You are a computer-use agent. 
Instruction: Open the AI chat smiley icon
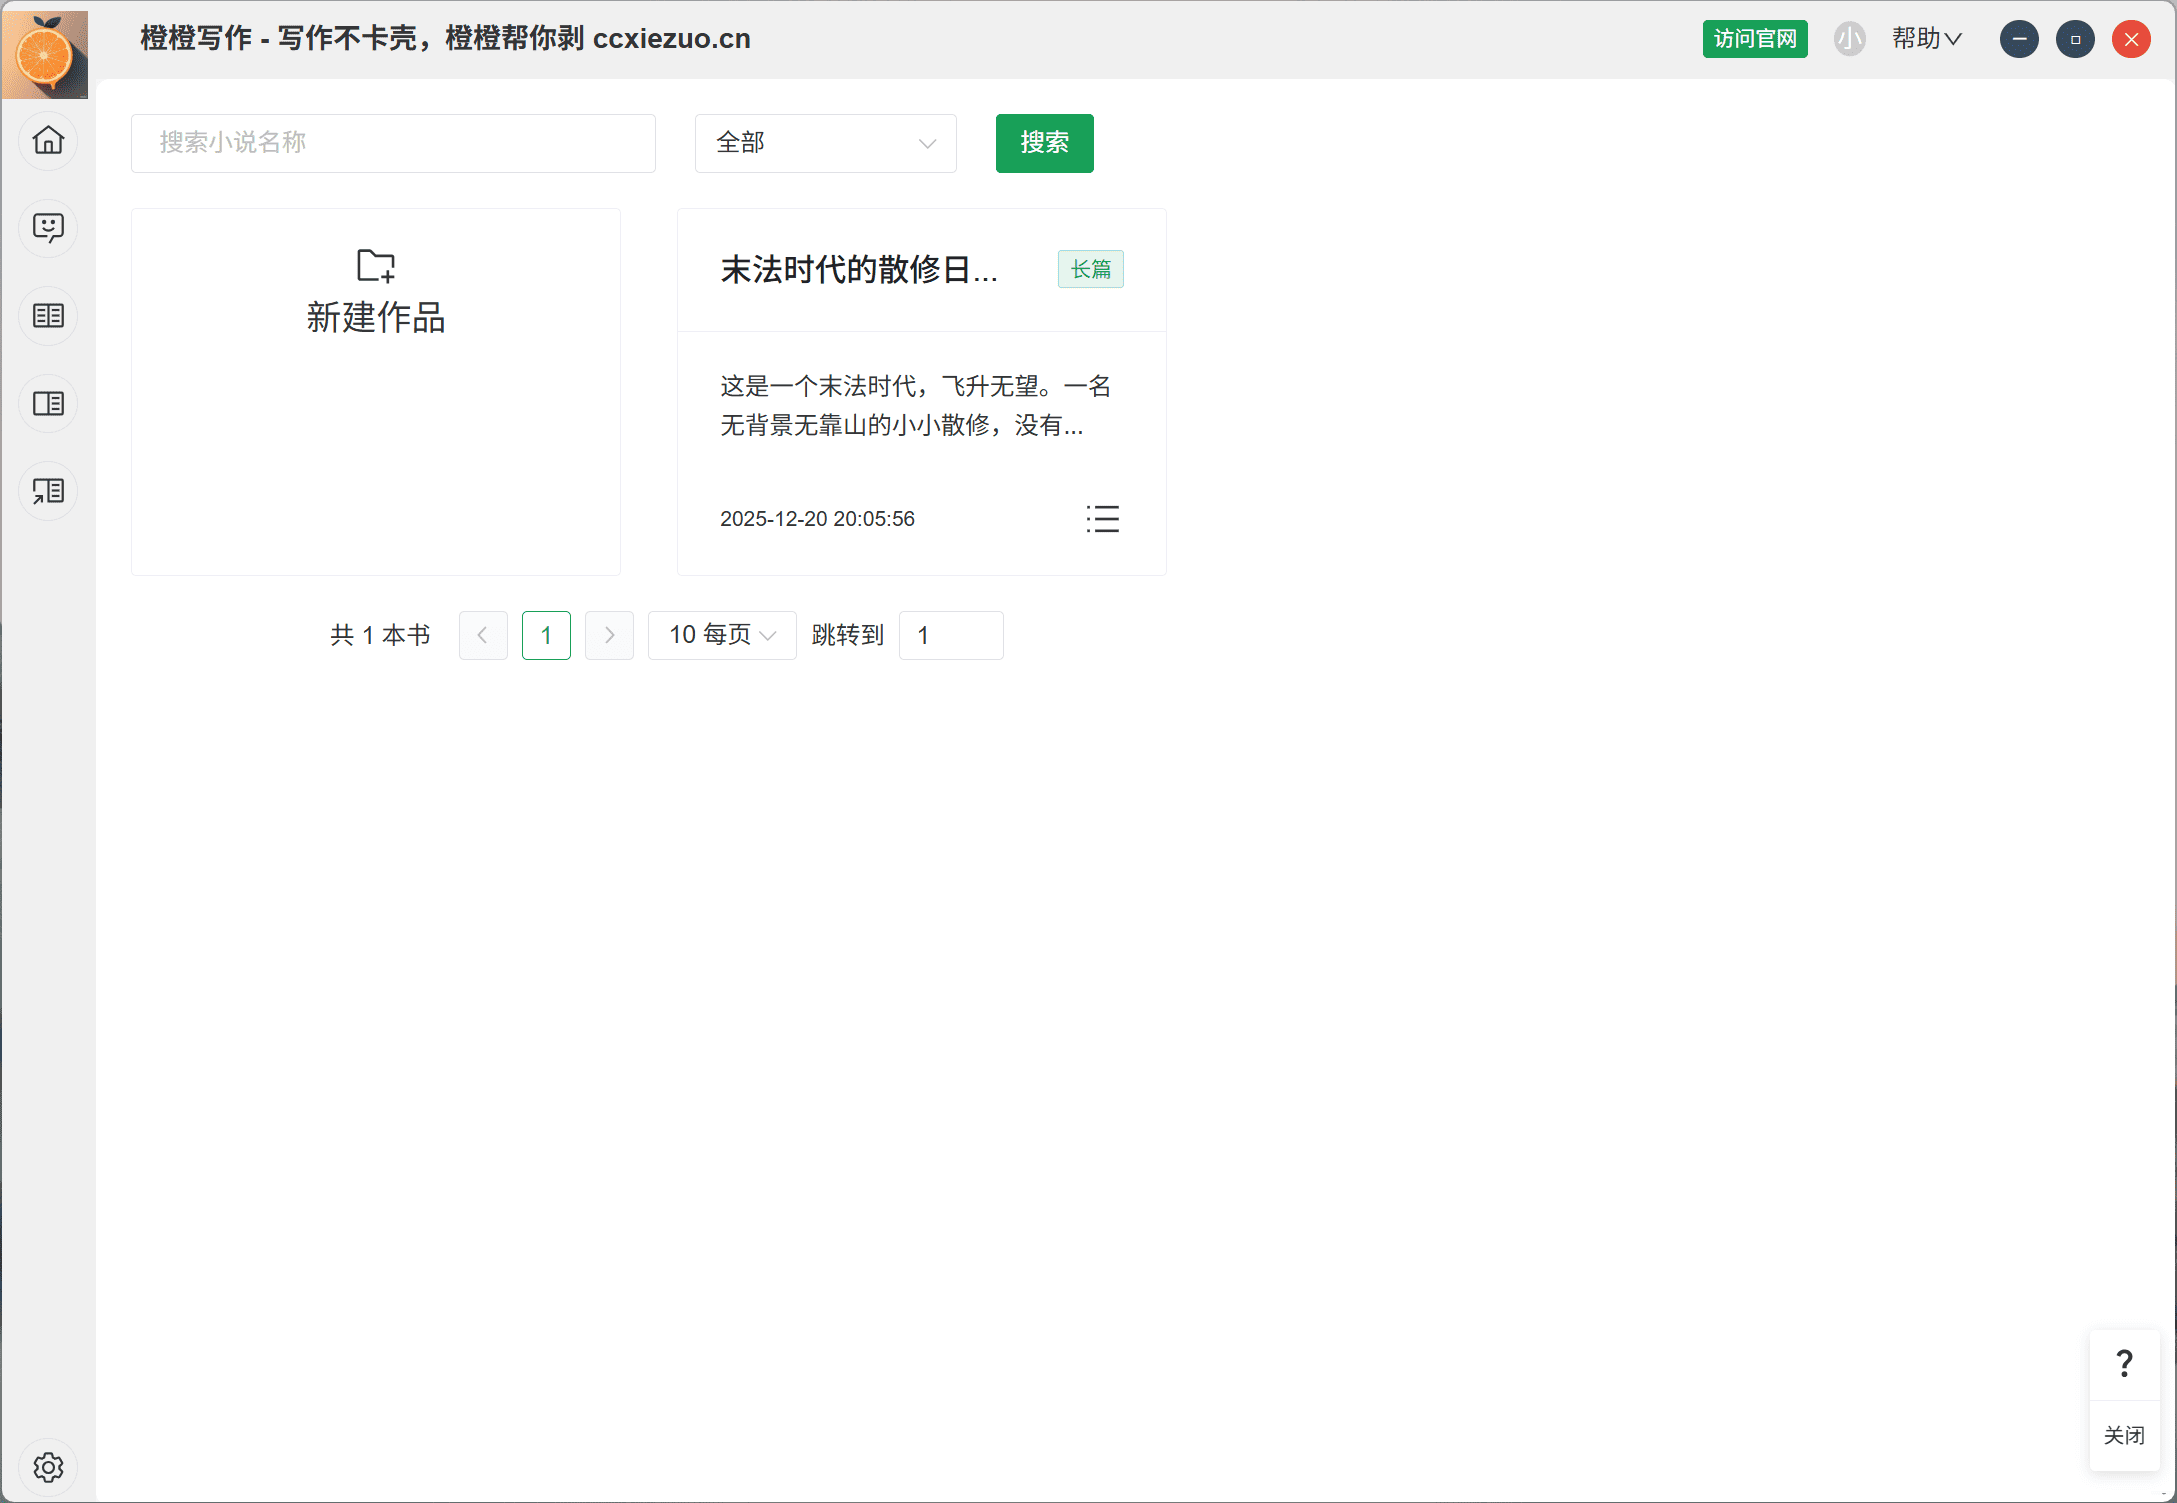click(48, 228)
